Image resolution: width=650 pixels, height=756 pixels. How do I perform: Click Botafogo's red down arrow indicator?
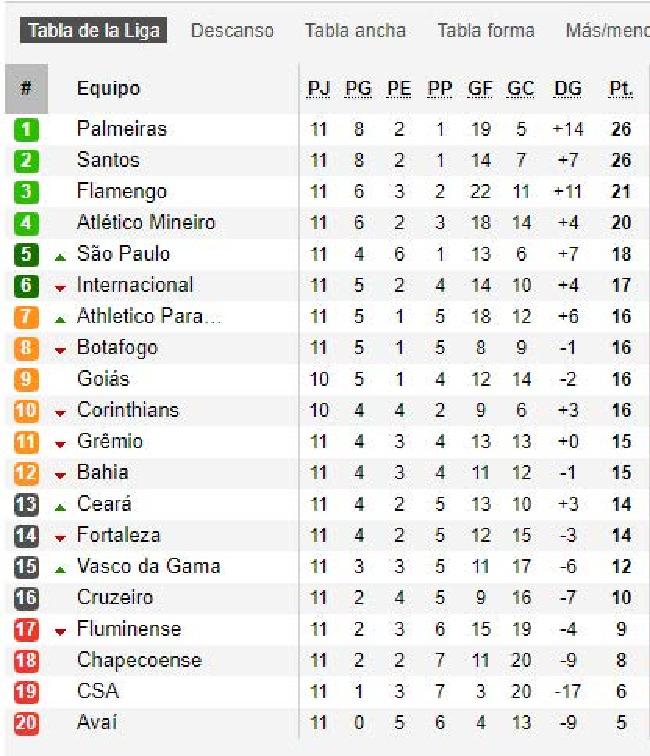click(x=60, y=351)
